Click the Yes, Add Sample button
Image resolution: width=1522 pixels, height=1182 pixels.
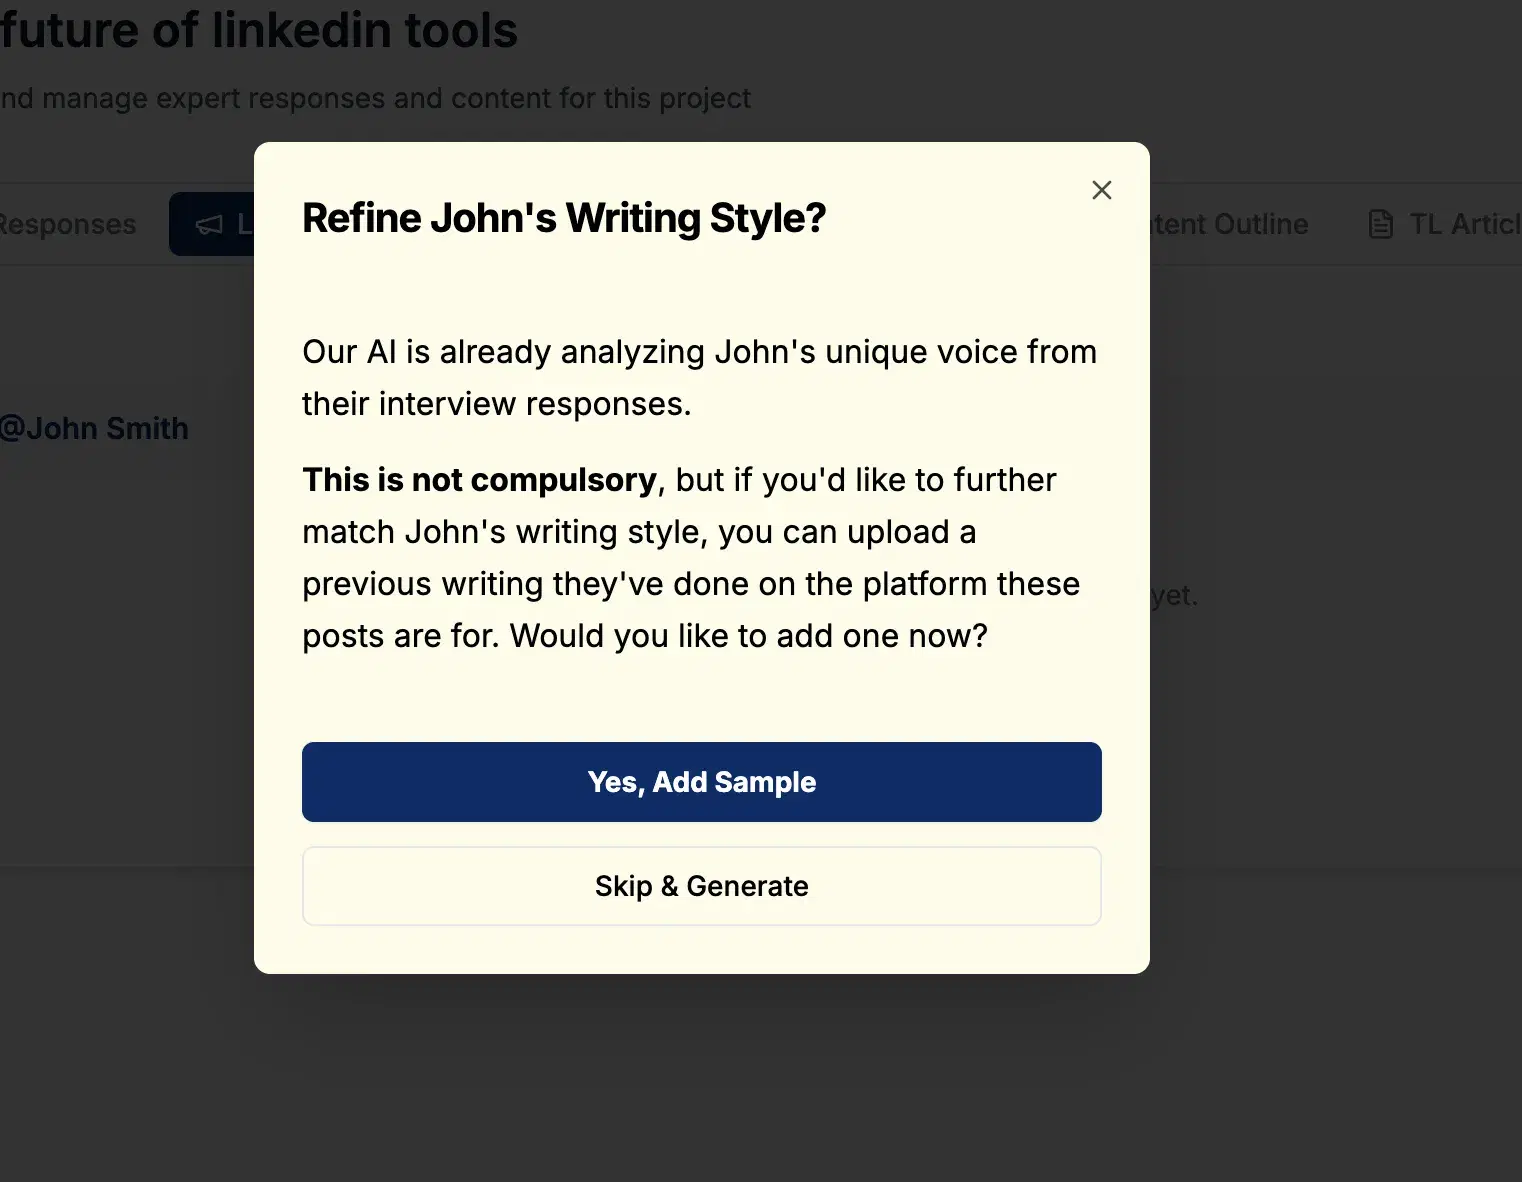[701, 782]
